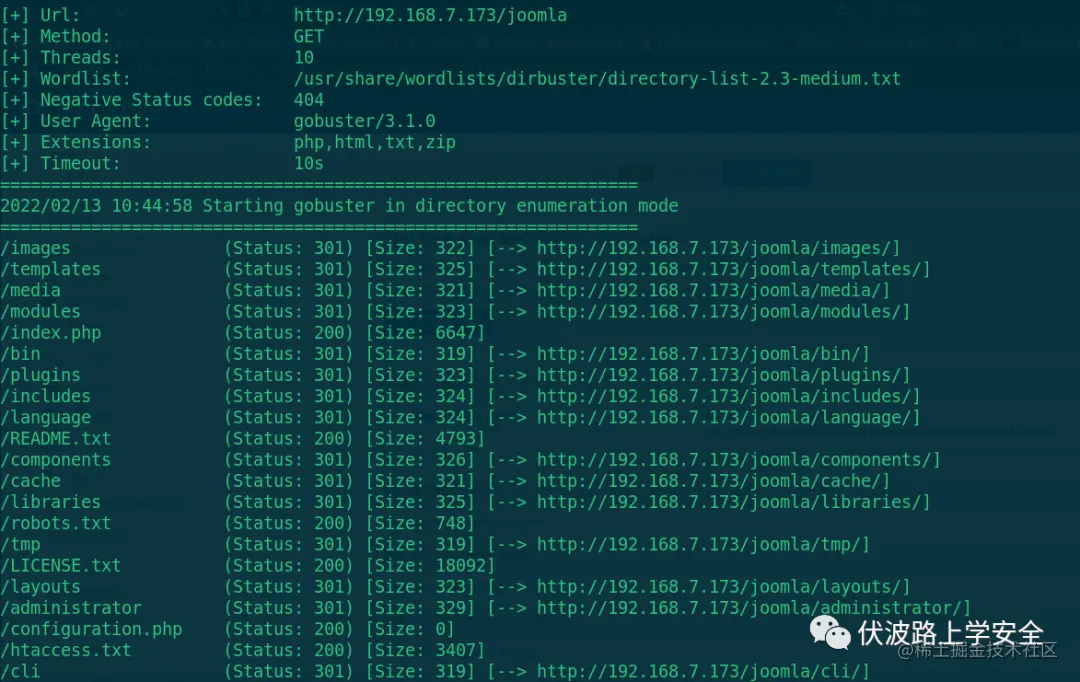Select the /images result path
1080x682 pixels.
(35, 248)
